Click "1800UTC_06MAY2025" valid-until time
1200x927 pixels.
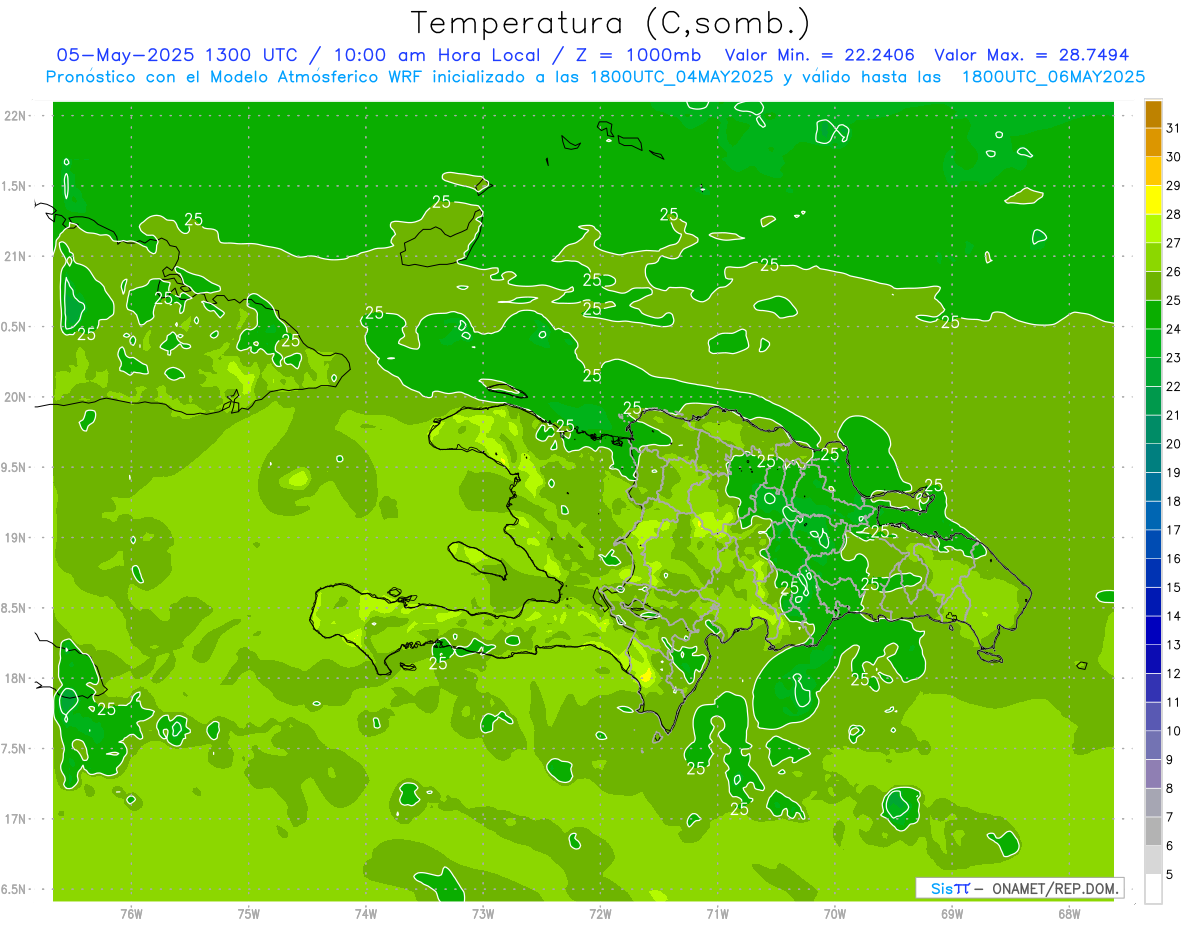1053,77
